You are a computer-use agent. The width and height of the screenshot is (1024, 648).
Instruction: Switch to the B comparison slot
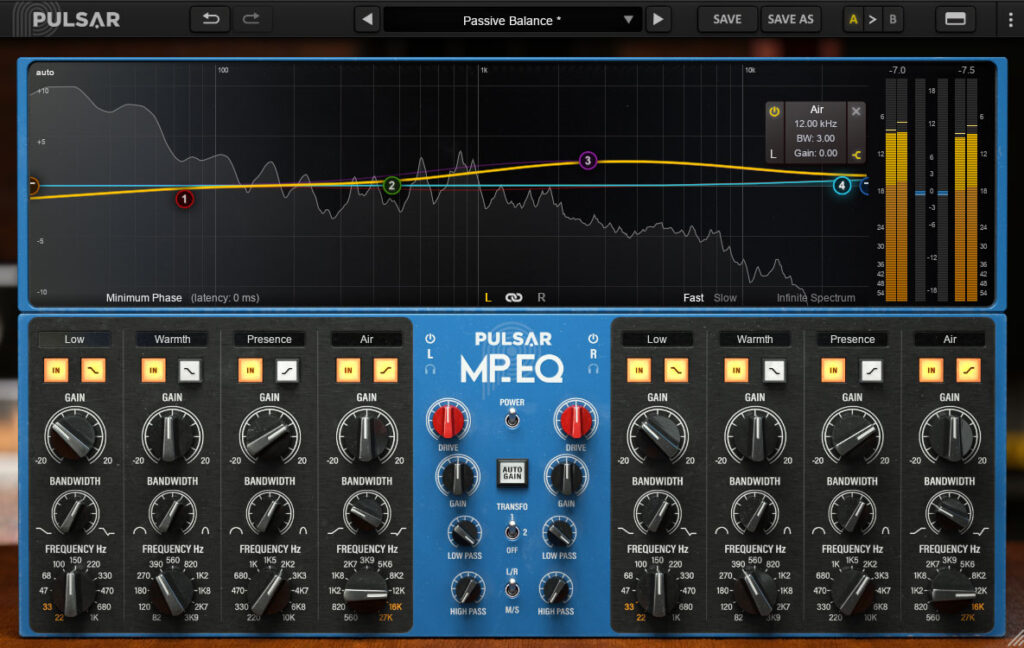pyautogui.click(x=893, y=19)
